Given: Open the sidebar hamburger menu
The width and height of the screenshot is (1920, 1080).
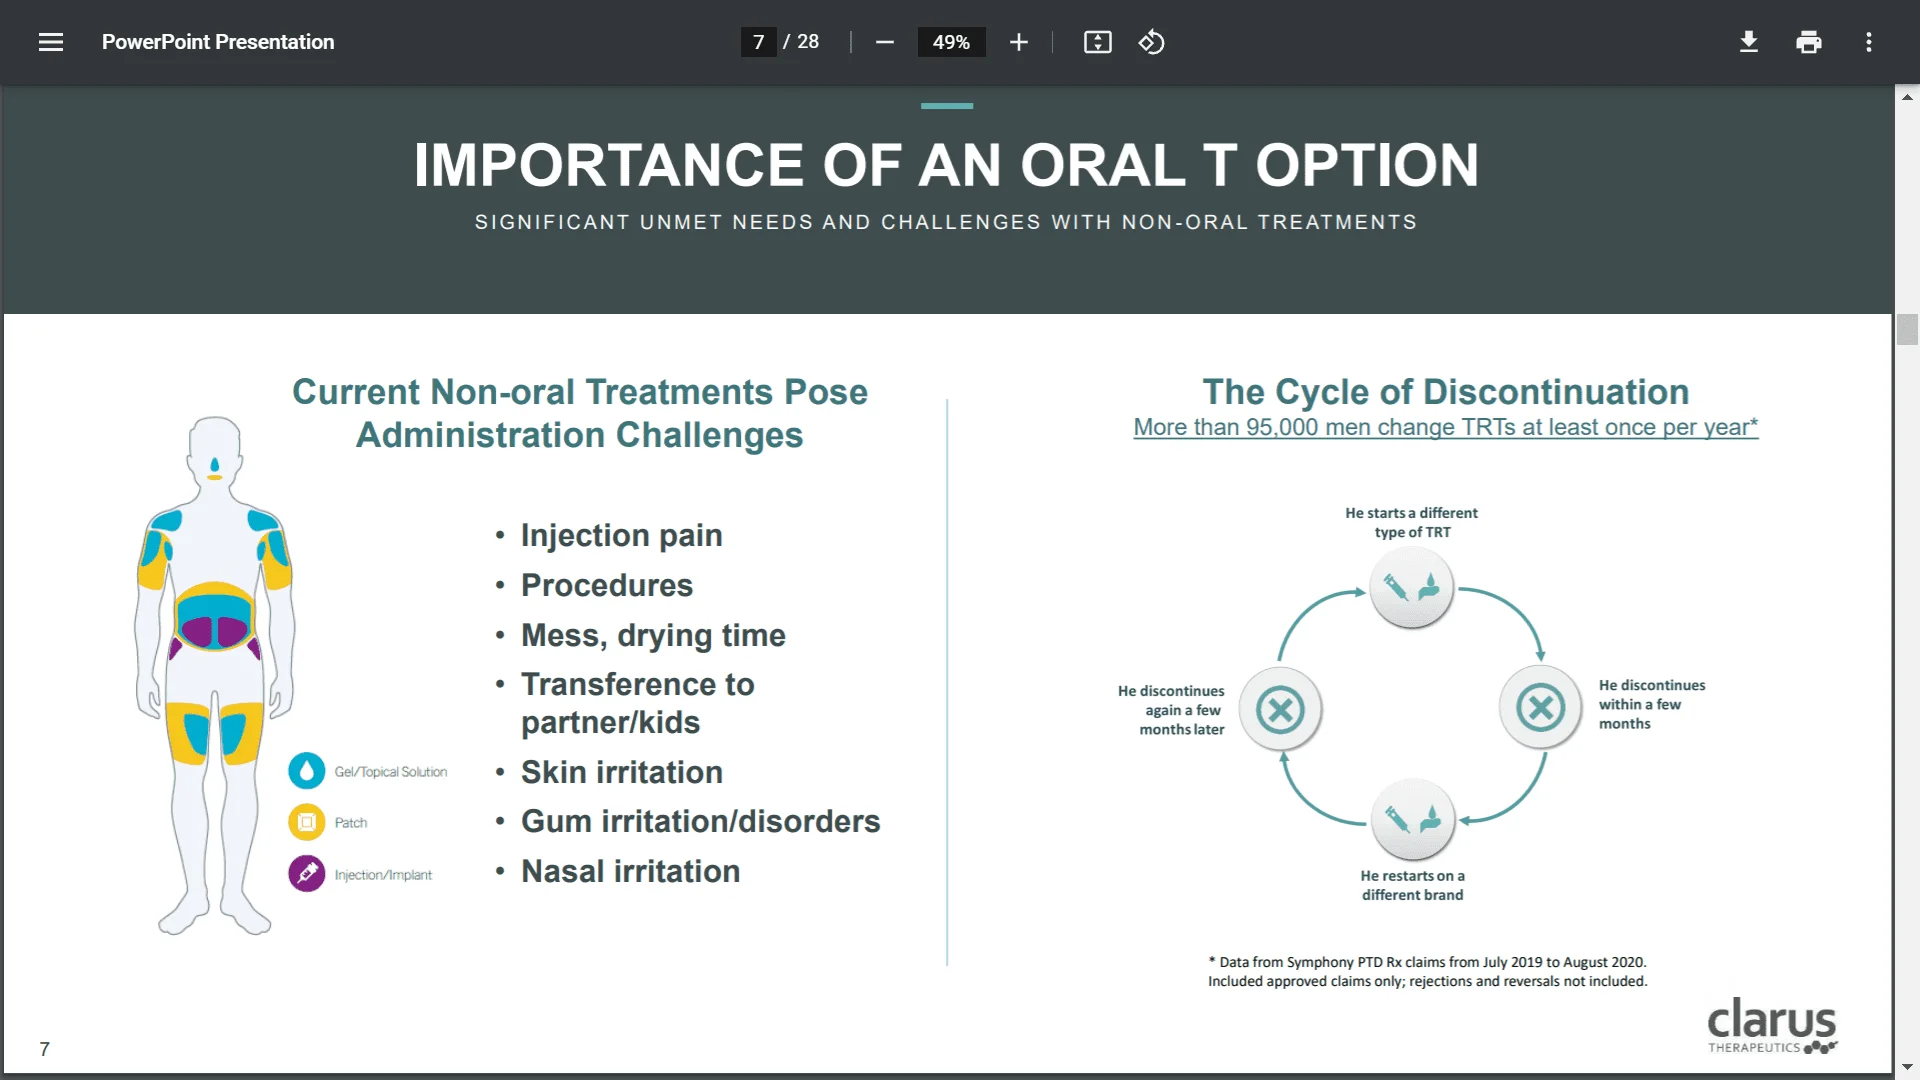Looking at the screenshot, I should pos(51,42).
